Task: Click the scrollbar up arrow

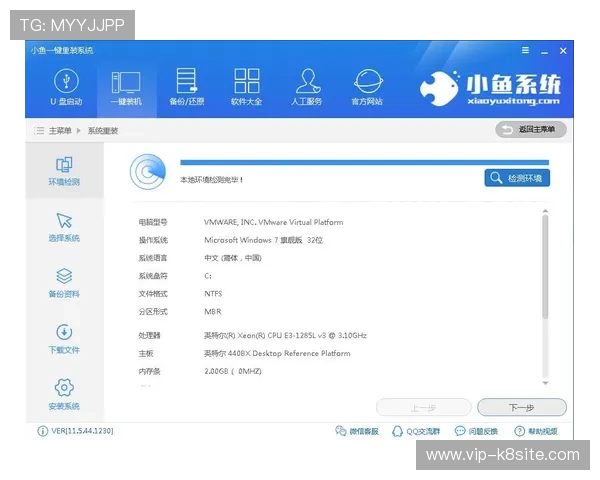Action: pos(545,211)
